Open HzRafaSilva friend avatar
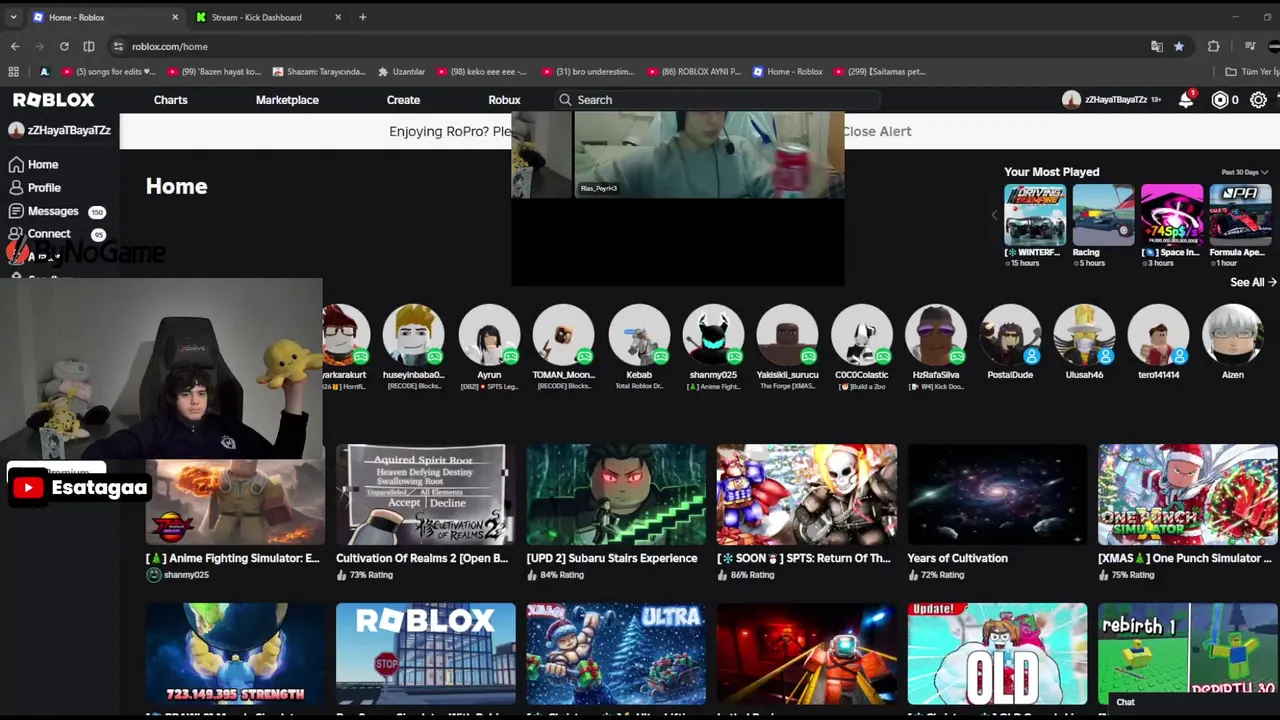This screenshot has width=1280, height=720. [936, 336]
